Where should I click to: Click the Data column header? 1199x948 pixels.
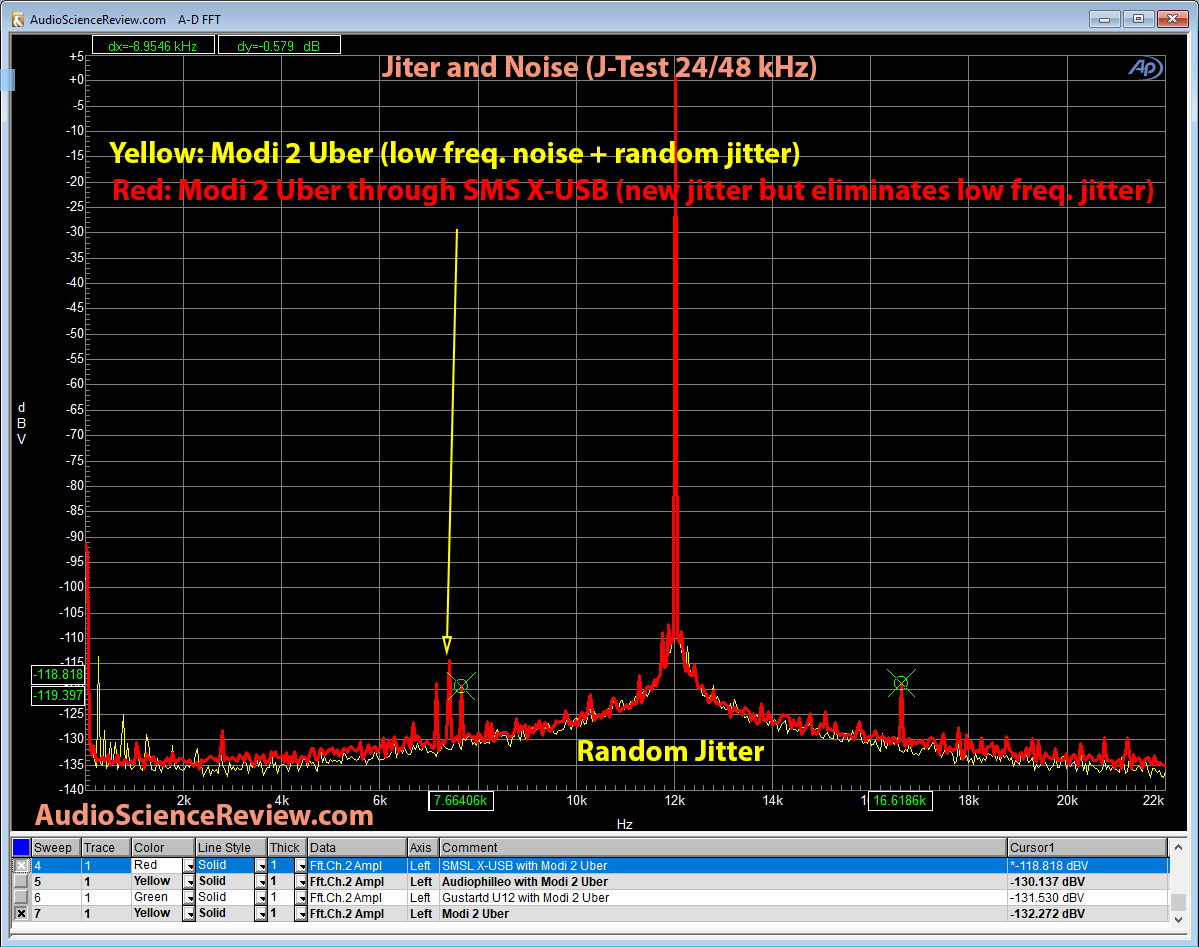point(357,847)
